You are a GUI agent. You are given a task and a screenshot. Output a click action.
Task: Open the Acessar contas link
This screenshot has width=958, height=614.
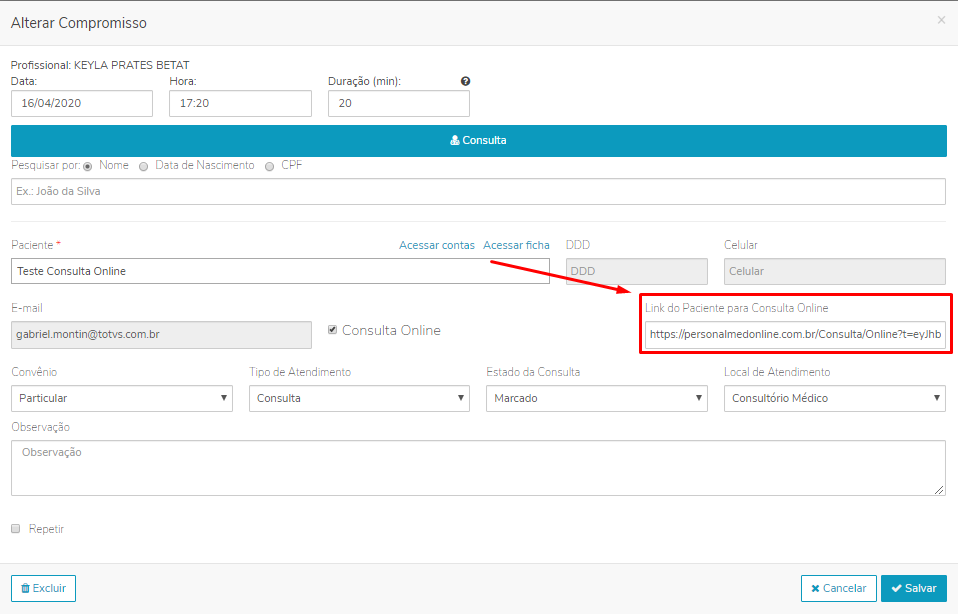tap(437, 245)
